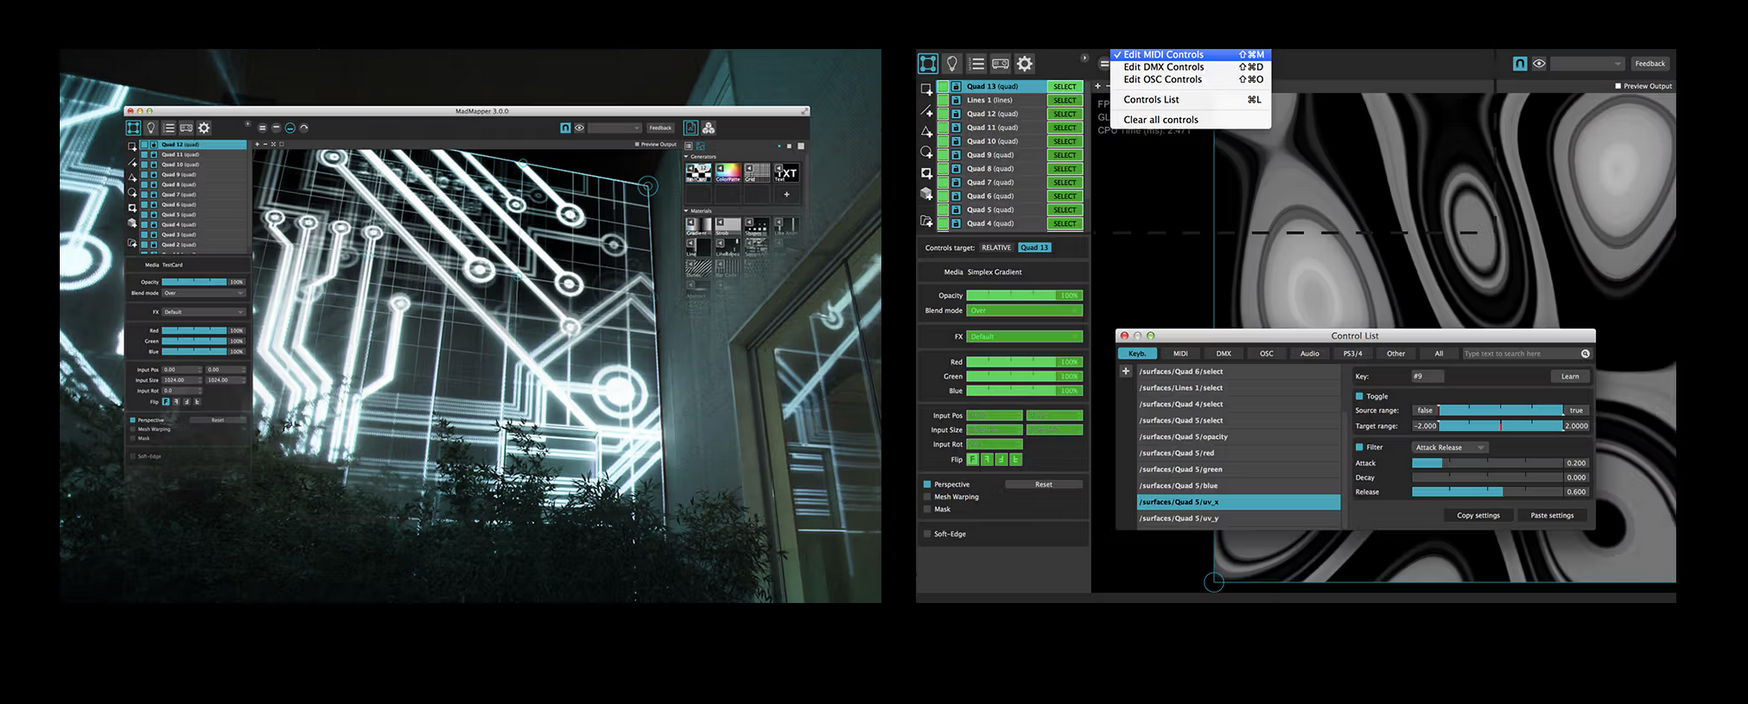Screen dimensions: 1748x704
Task: Adjust the Release slider in Control List
Action: point(1486,492)
